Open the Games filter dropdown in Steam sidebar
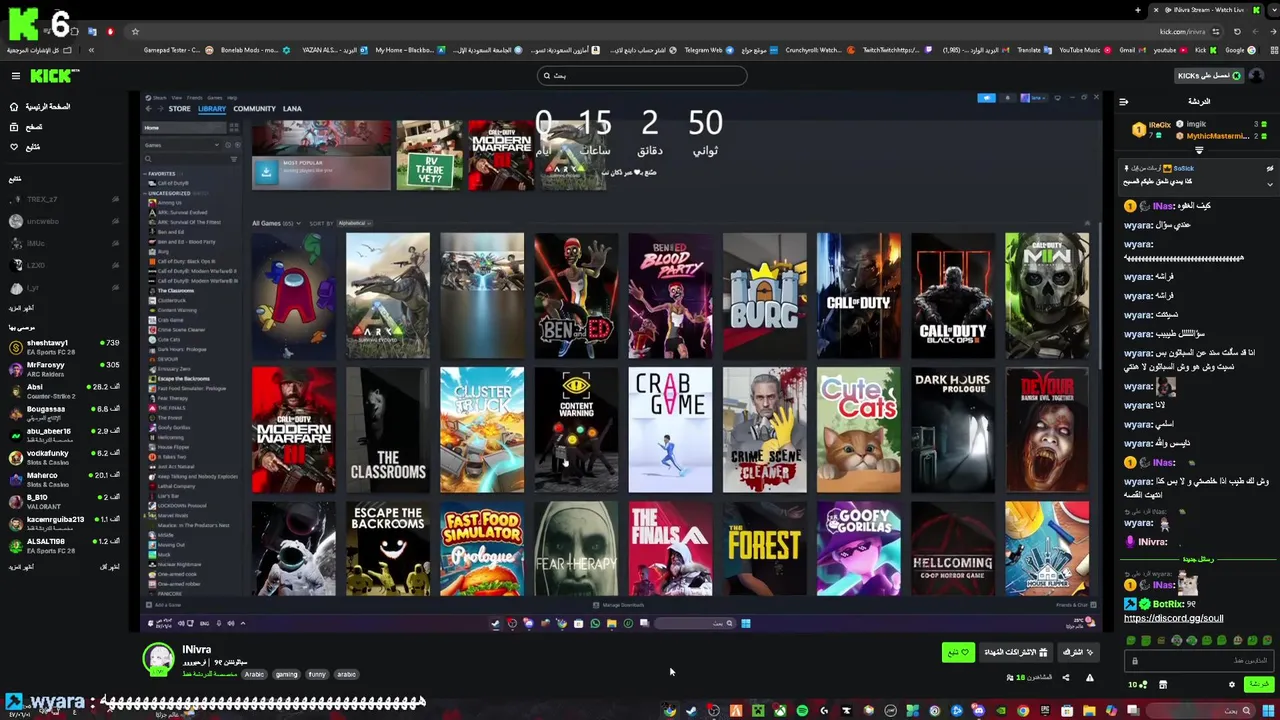 (182, 145)
